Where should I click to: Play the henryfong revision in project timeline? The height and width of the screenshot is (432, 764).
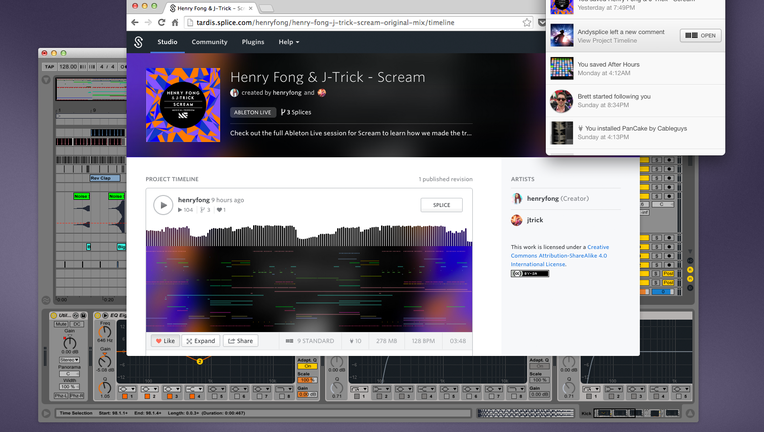click(x=163, y=205)
